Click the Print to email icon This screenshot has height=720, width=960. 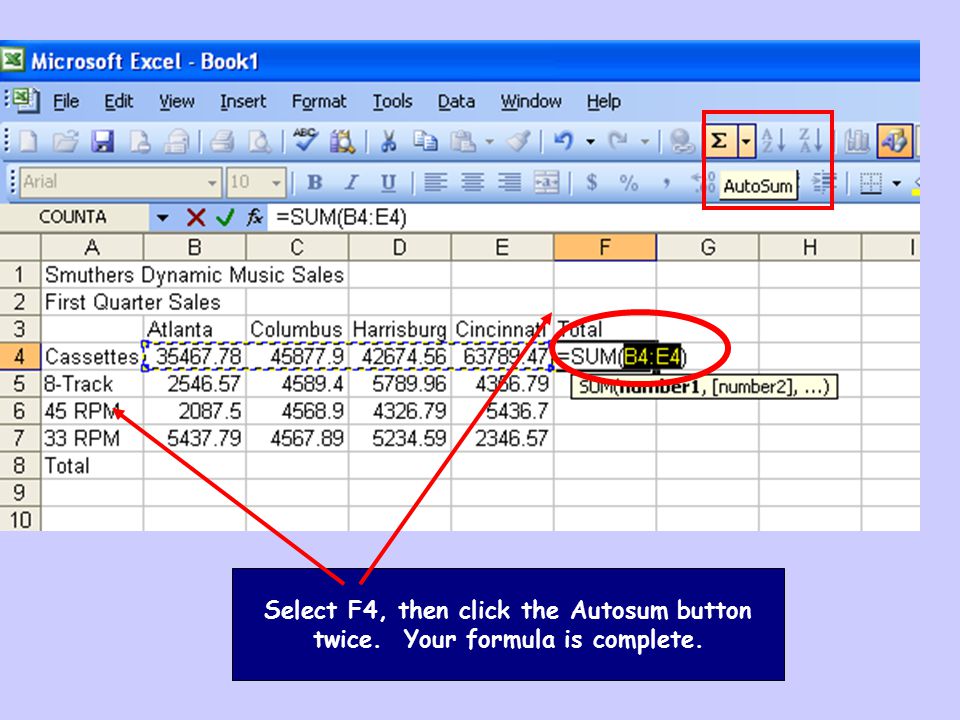pyautogui.click(x=177, y=142)
